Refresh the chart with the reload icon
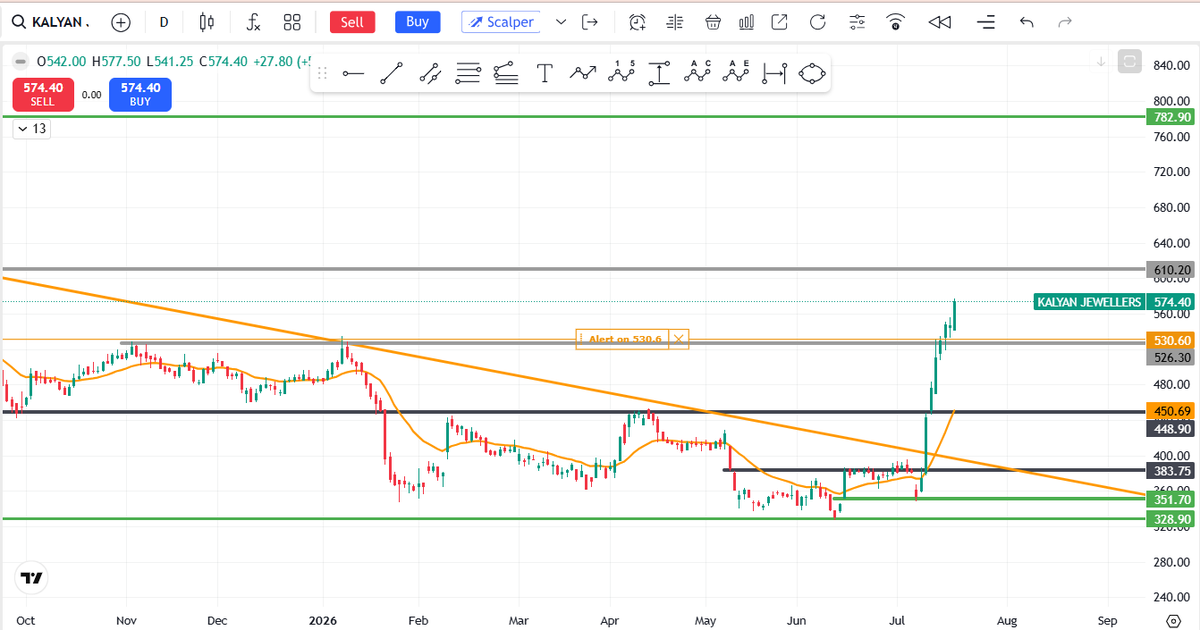Screen dimensions: 1200x630 tap(817, 22)
